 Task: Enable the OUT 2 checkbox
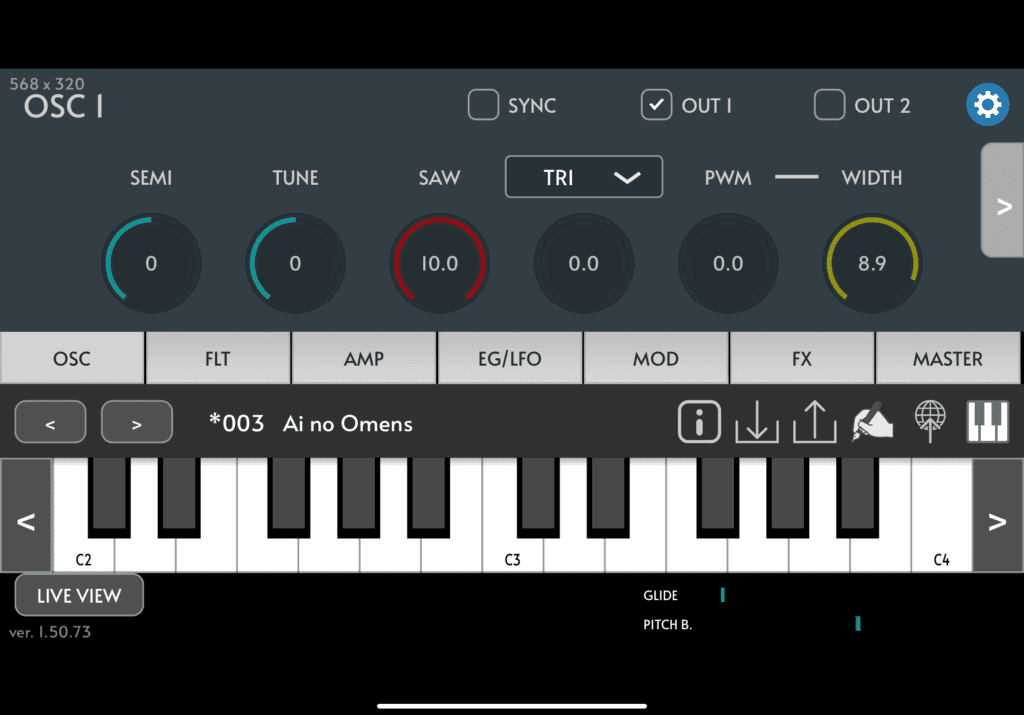[829, 105]
